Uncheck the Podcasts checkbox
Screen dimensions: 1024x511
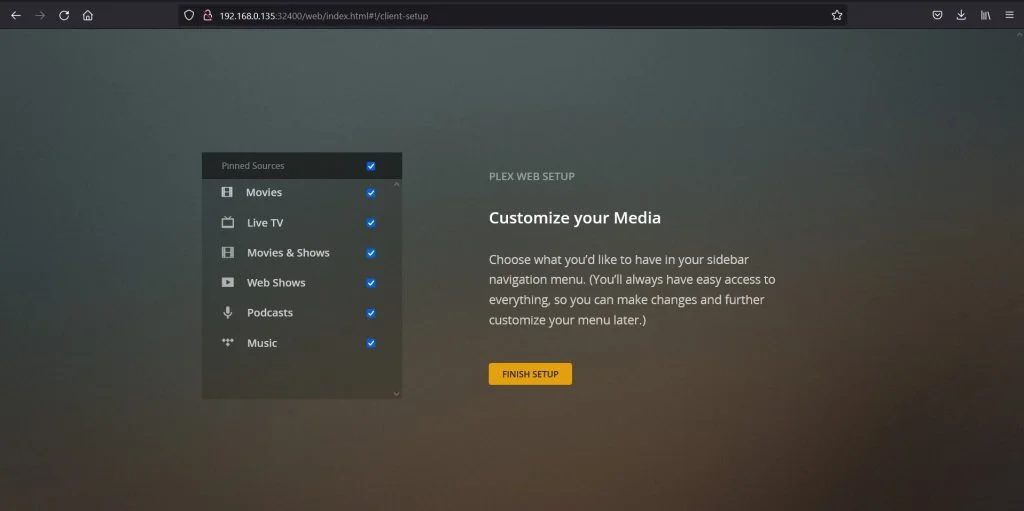[371, 313]
